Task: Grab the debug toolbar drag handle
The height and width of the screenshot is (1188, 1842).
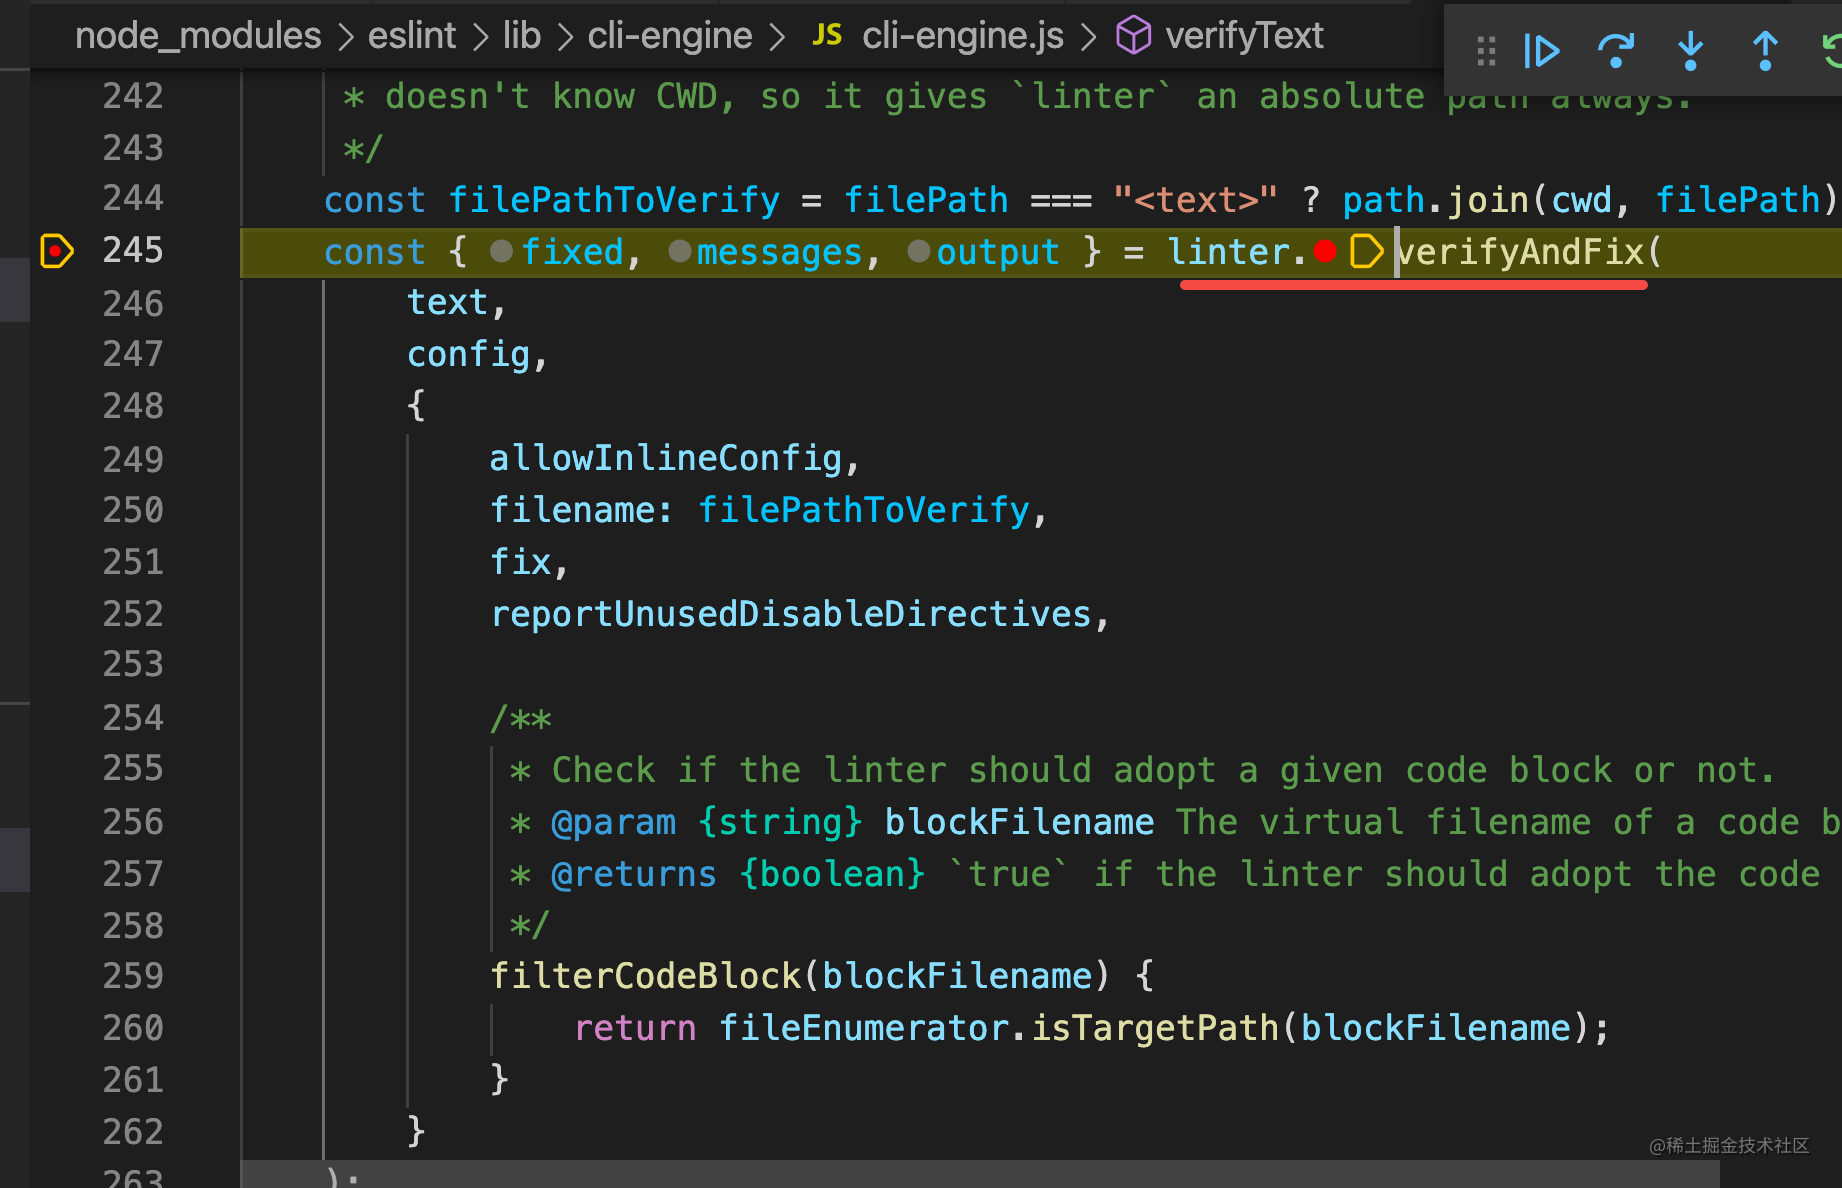Action: tap(1486, 51)
